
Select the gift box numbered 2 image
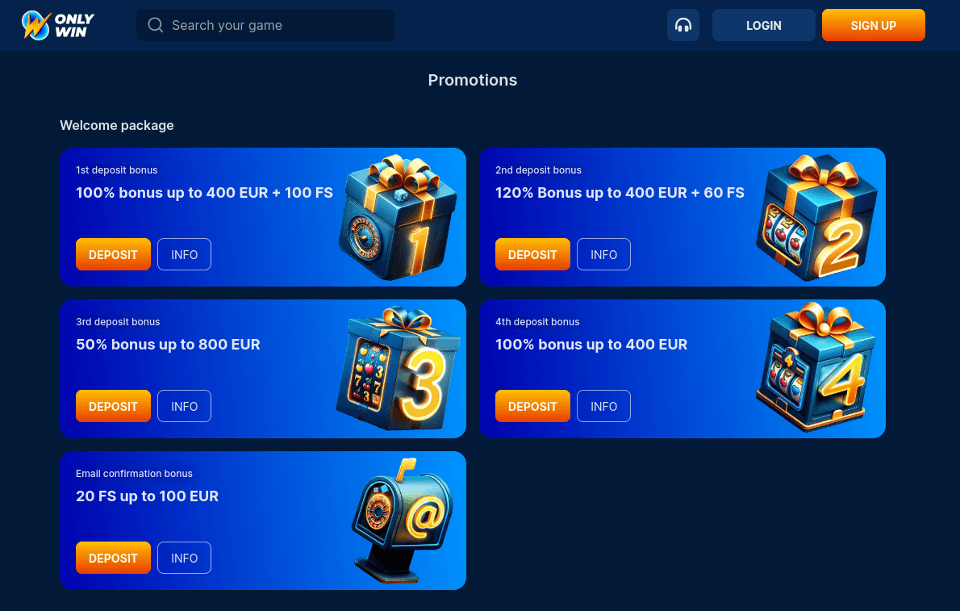point(817,217)
